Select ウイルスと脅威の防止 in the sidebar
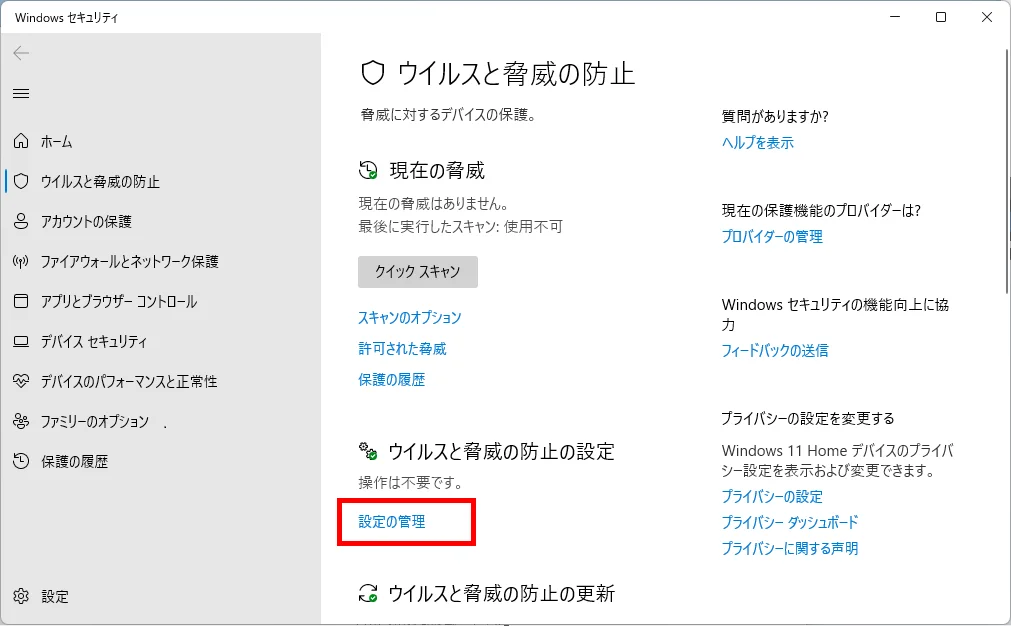 tap(100, 182)
